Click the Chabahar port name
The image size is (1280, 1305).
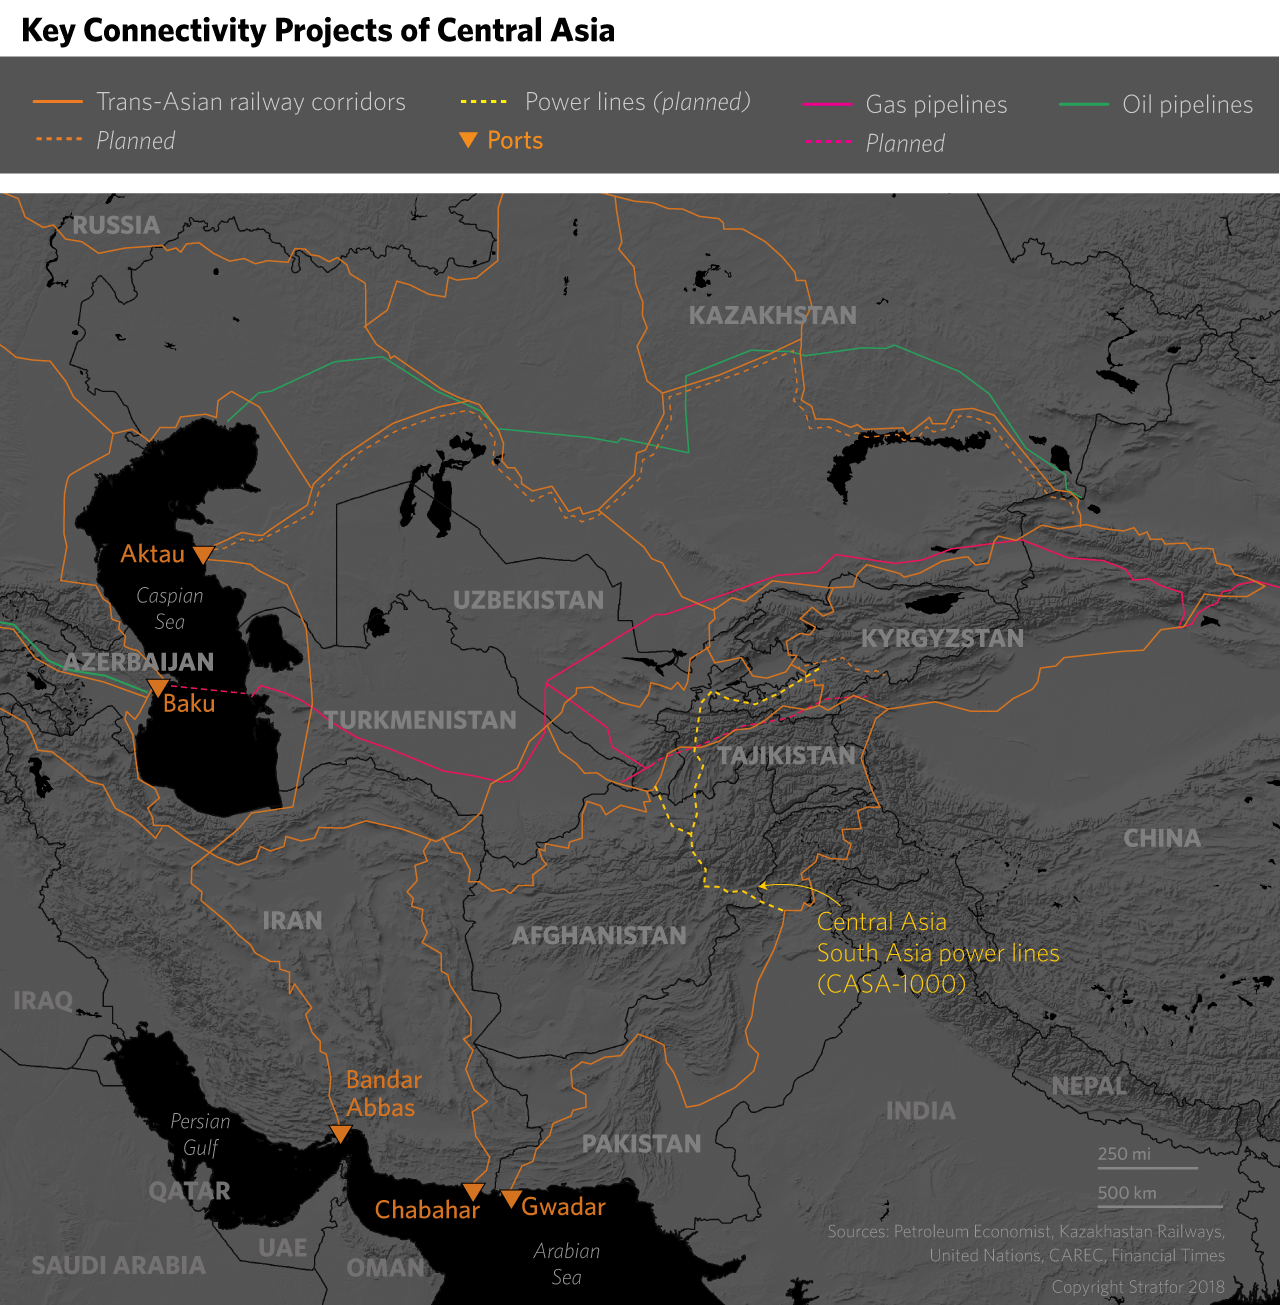427,1210
